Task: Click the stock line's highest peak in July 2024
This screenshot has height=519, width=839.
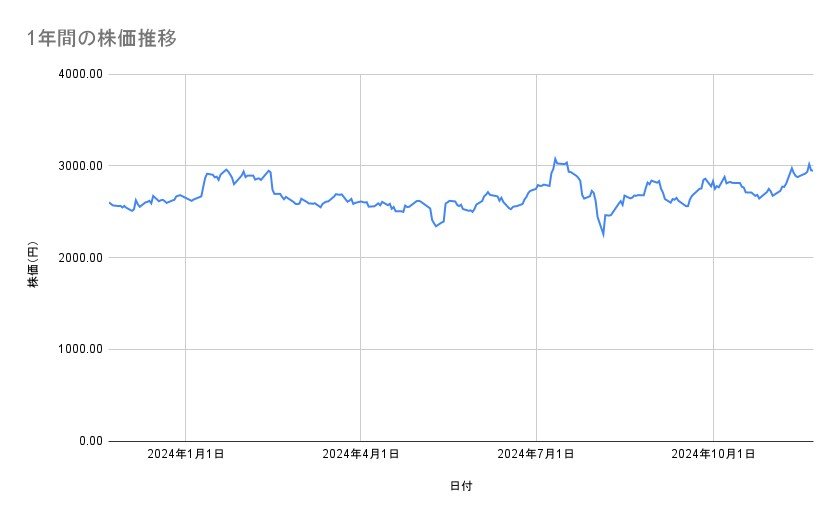Action: (555, 158)
